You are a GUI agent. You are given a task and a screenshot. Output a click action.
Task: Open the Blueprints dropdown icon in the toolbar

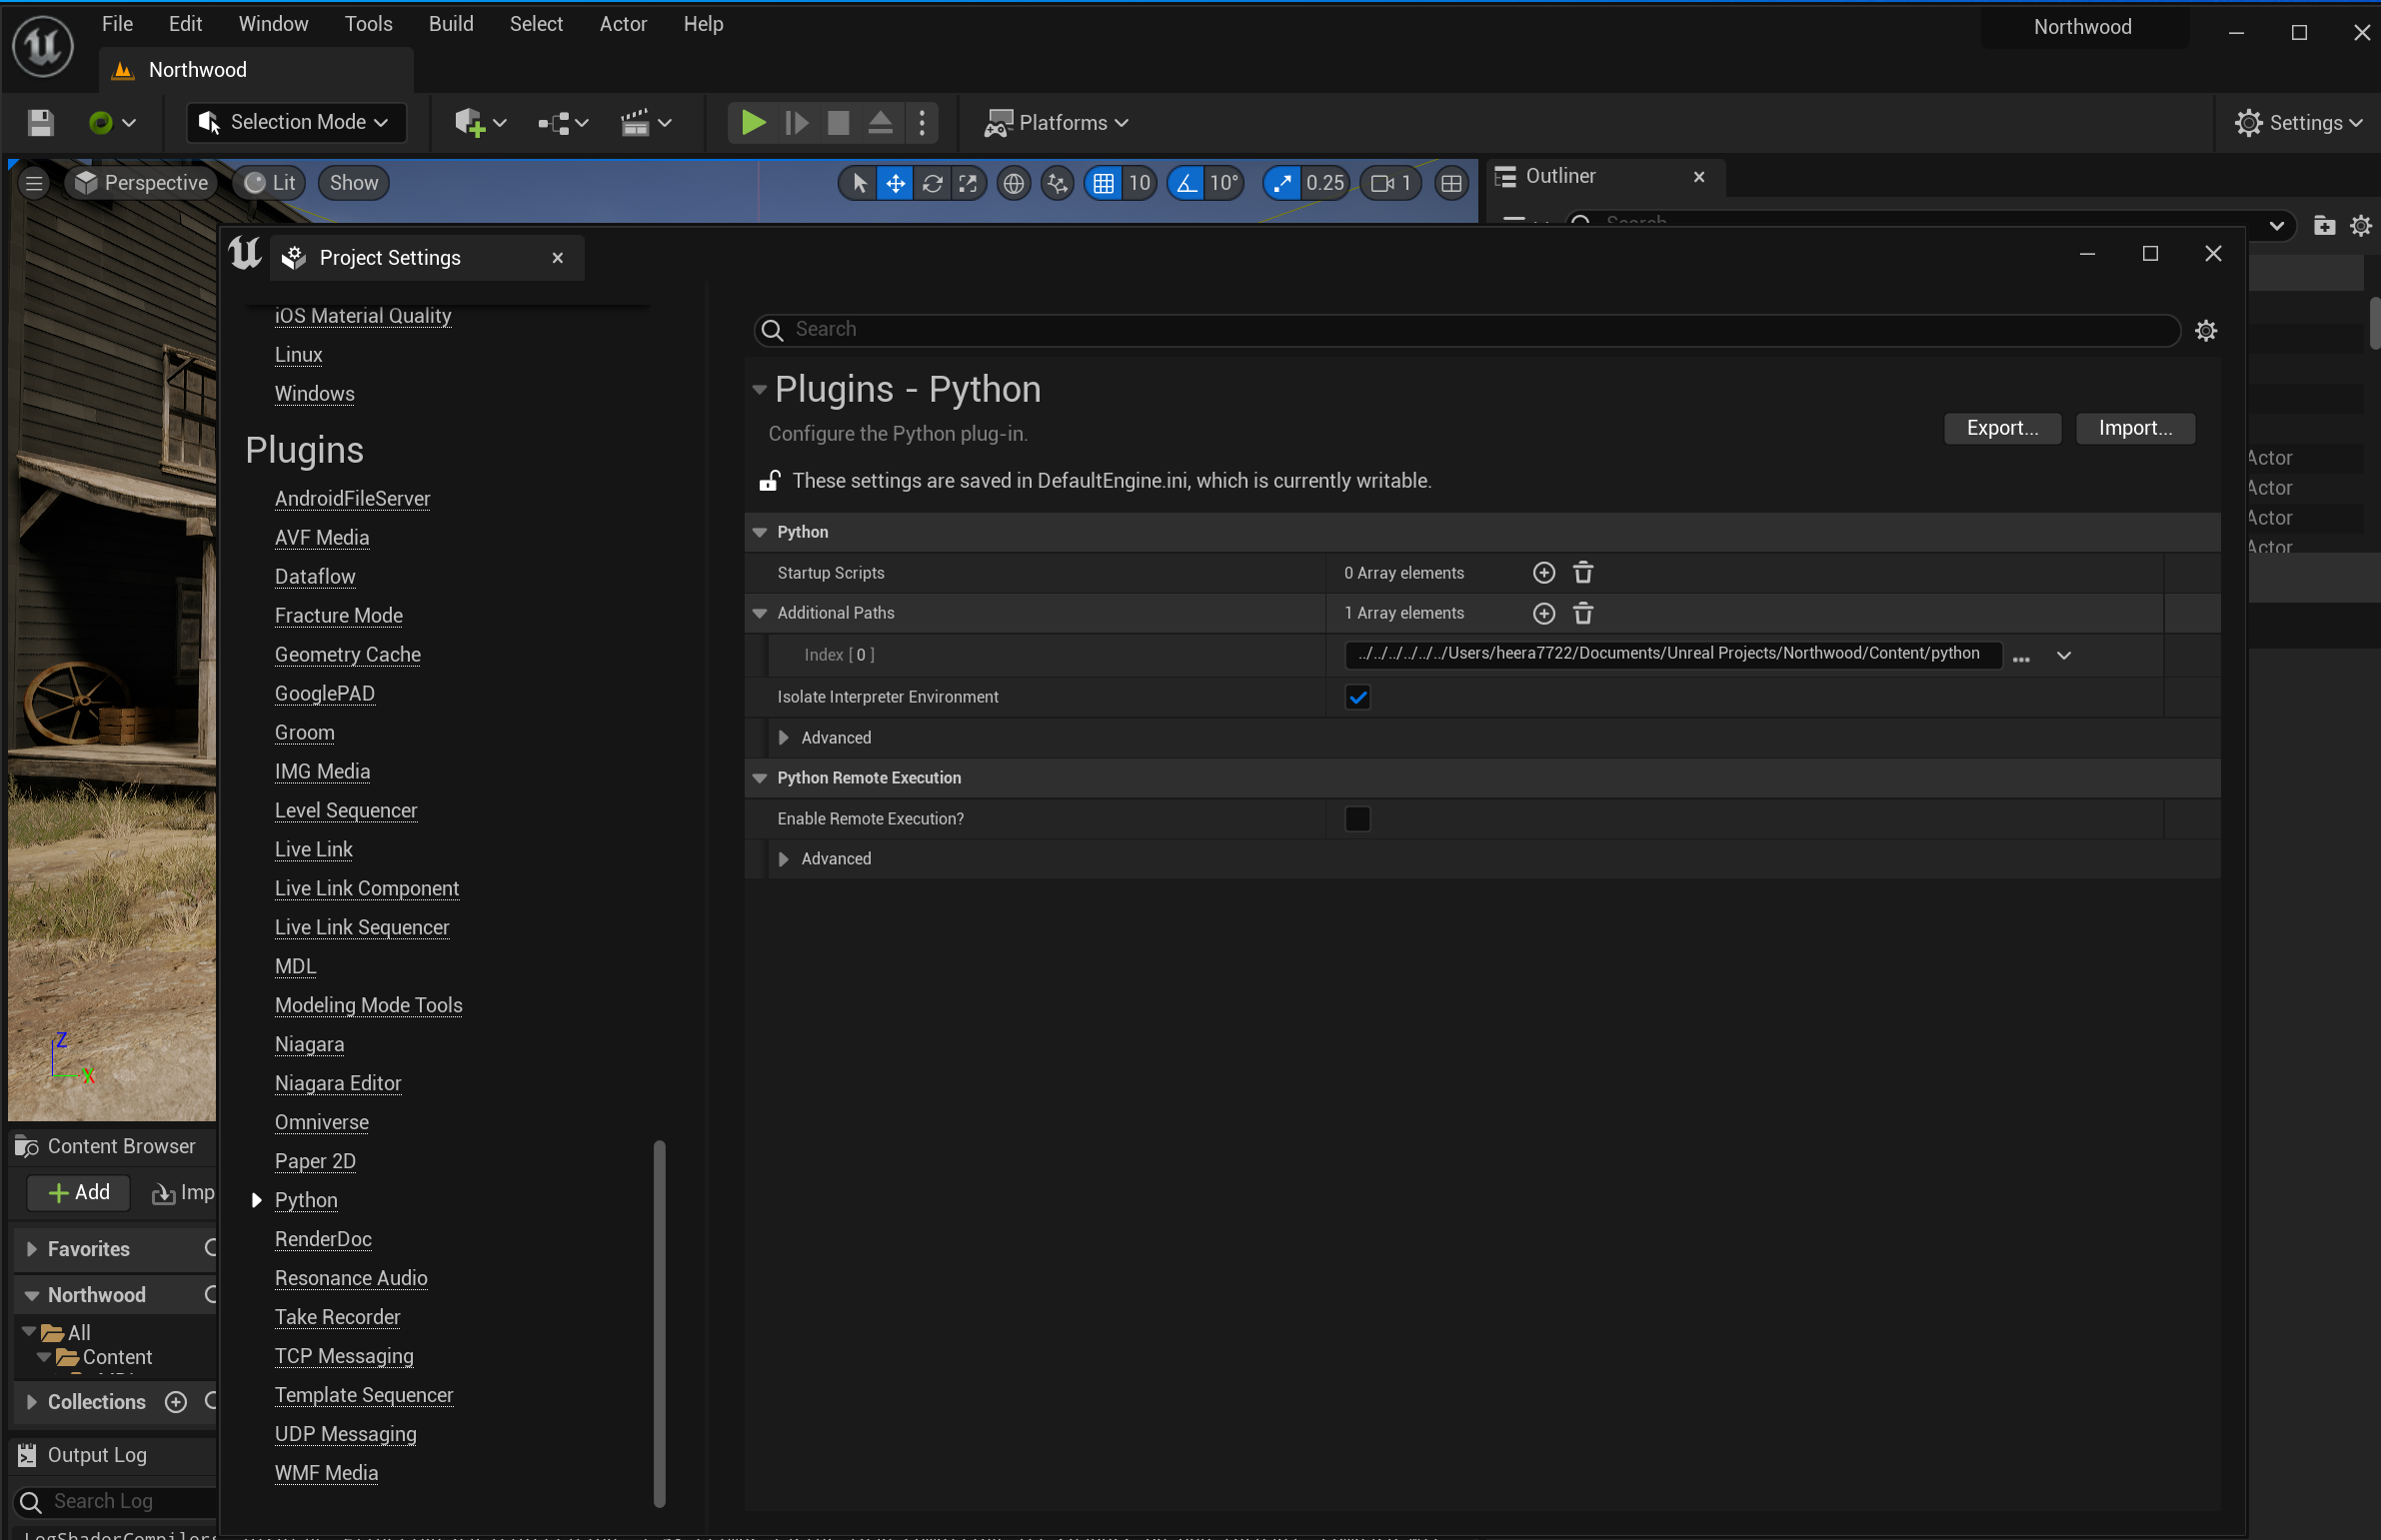coord(563,123)
